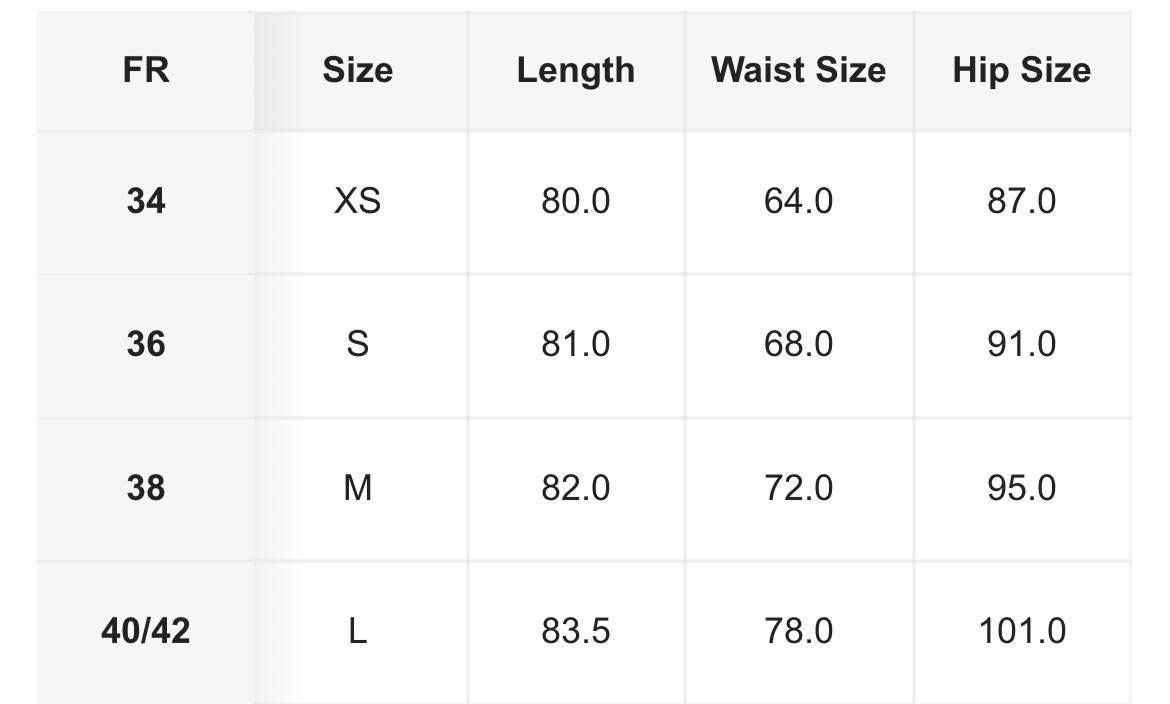Click the L size cell
Screen dimensions: 1170x704
[357, 631]
